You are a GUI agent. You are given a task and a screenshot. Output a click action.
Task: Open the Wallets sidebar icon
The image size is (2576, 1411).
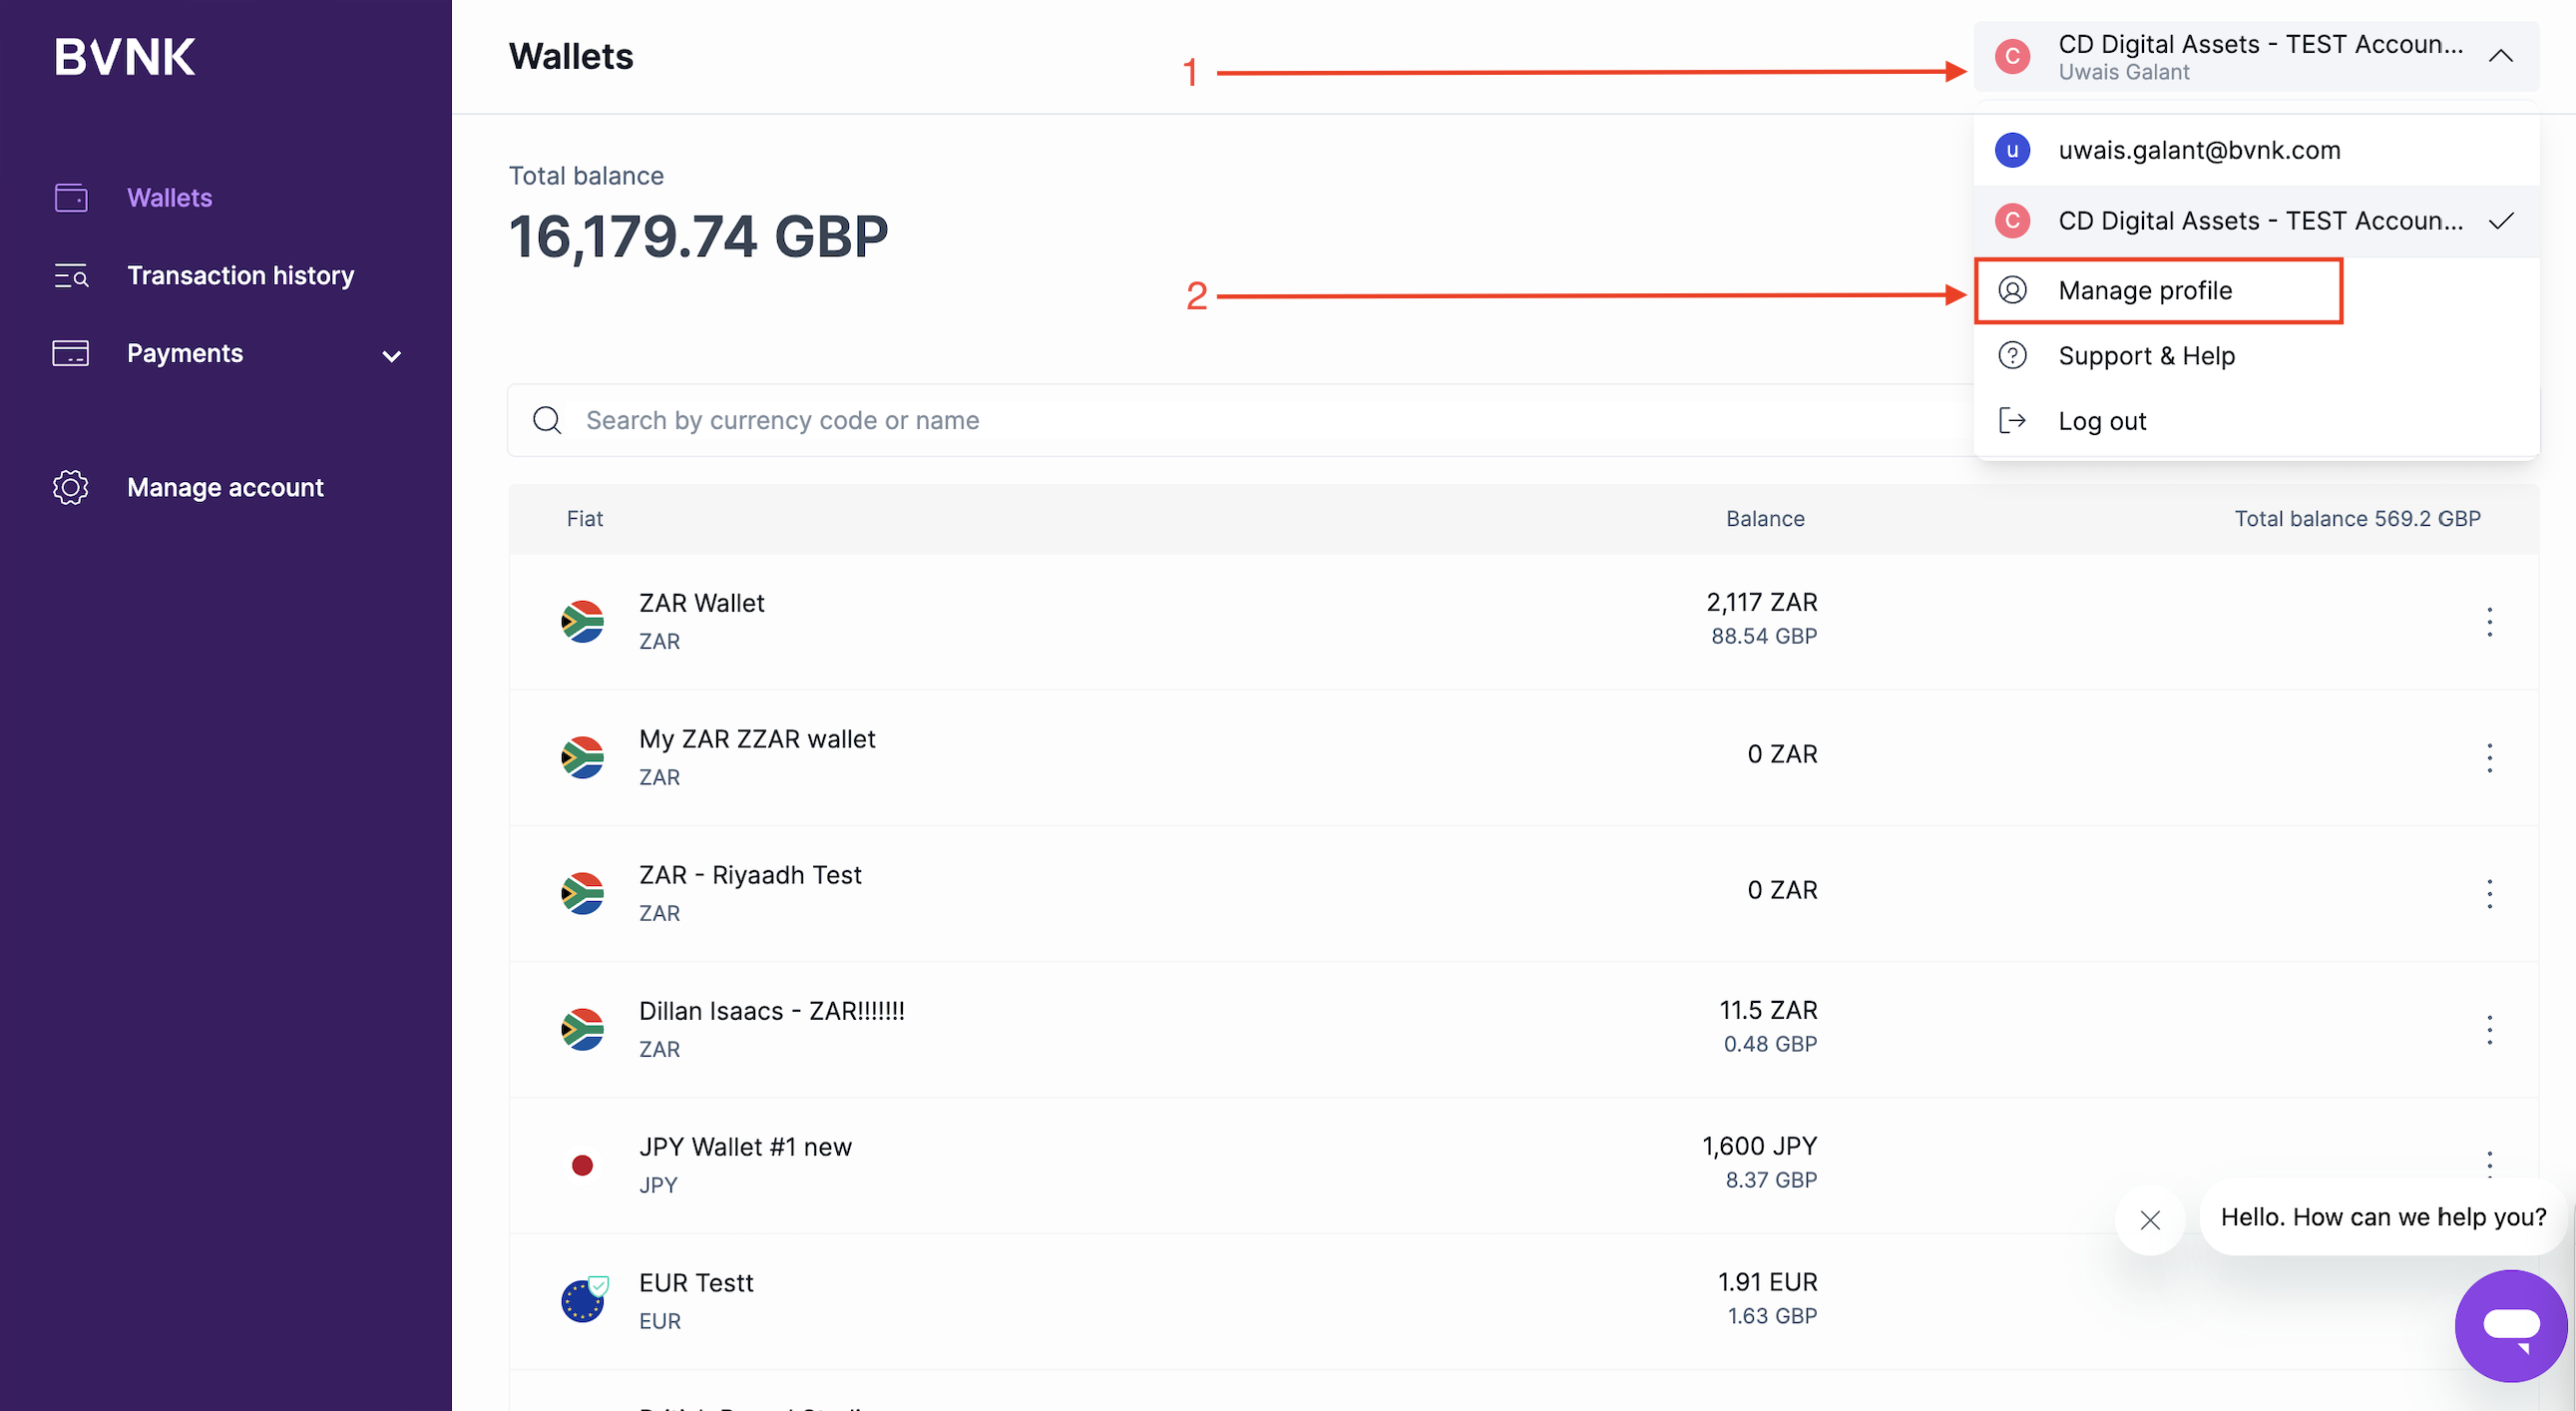pyautogui.click(x=71, y=198)
